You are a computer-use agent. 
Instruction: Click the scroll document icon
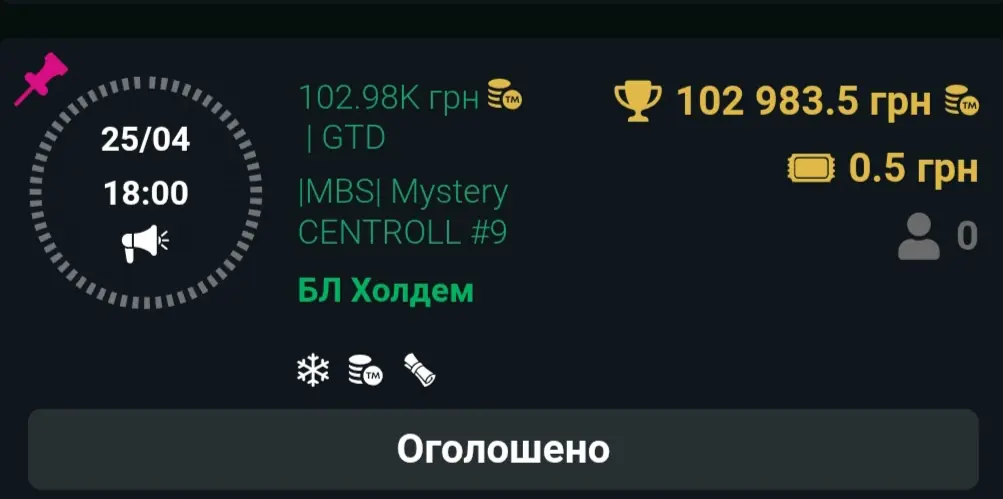click(x=420, y=371)
